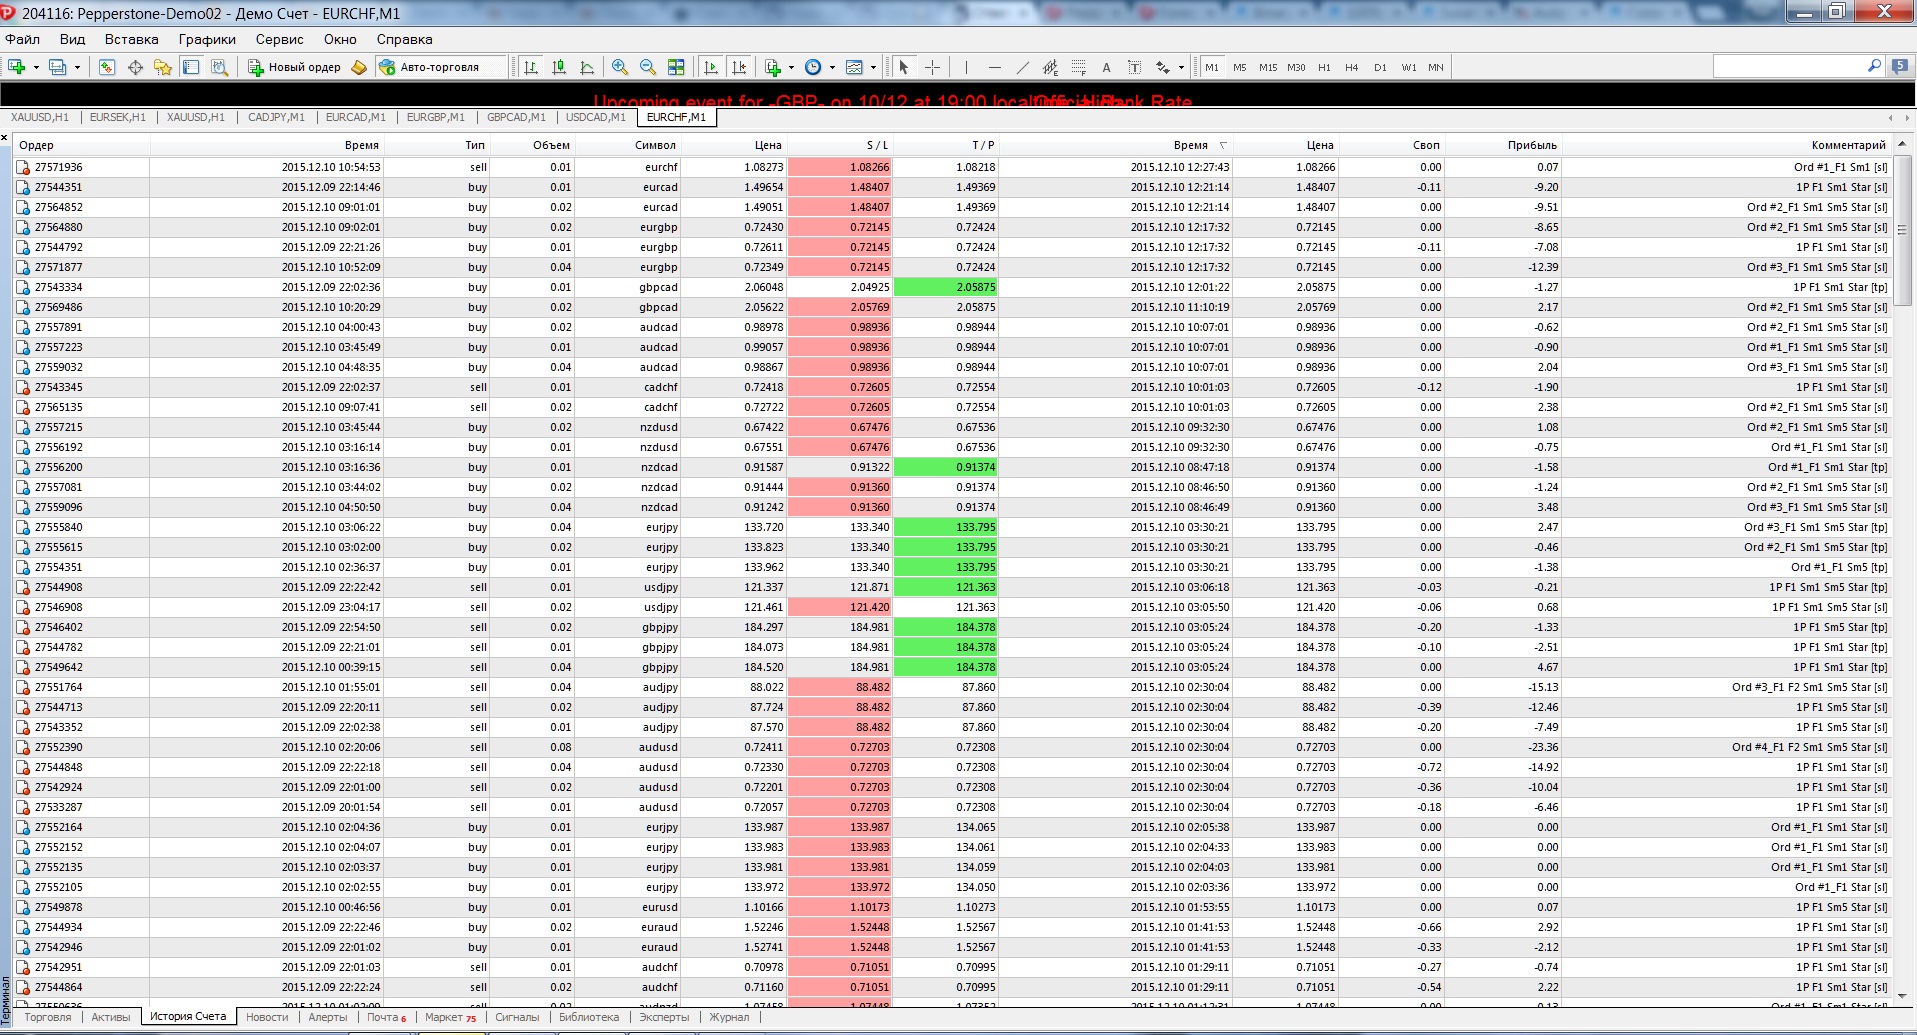Viewport: 1917px width, 1035px height.
Task: Click the Arrows objects icon
Action: point(1163,67)
